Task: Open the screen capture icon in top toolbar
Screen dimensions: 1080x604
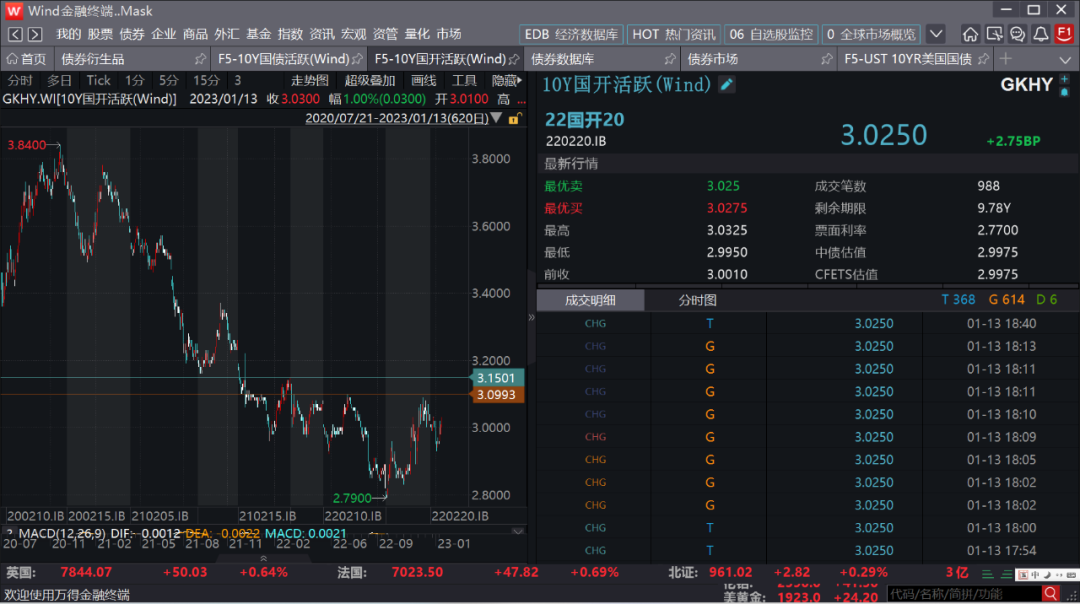Action: pyautogui.click(x=994, y=34)
